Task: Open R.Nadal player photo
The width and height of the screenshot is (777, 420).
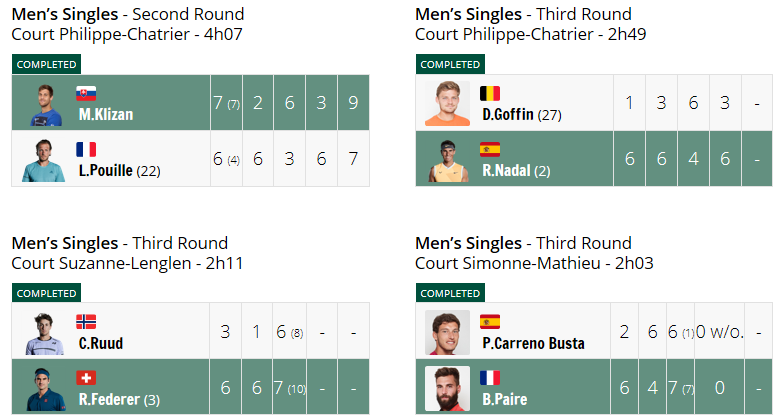Action: 447,160
